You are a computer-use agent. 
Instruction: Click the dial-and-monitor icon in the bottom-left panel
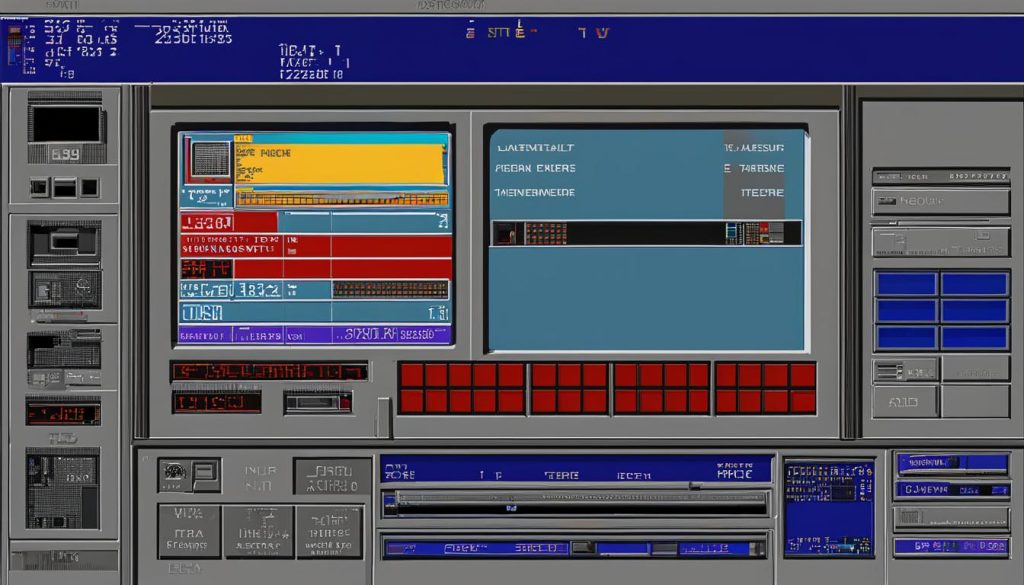(189, 475)
